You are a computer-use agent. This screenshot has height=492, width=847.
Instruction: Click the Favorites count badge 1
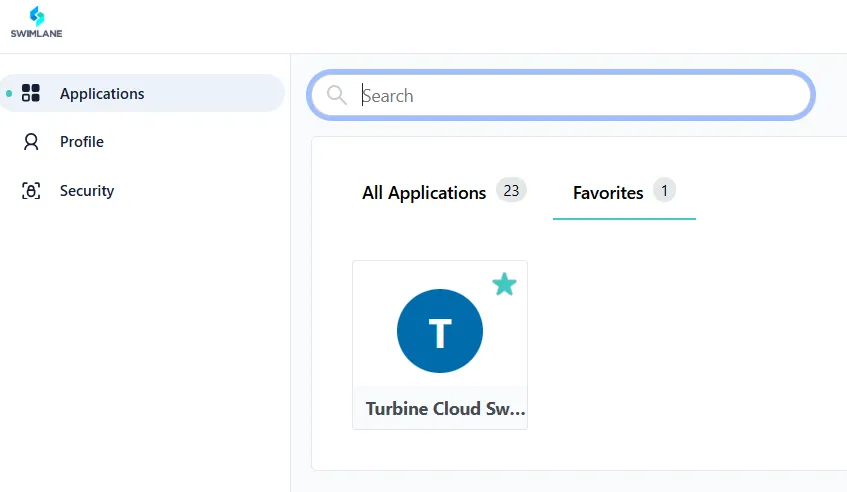point(664,190)
